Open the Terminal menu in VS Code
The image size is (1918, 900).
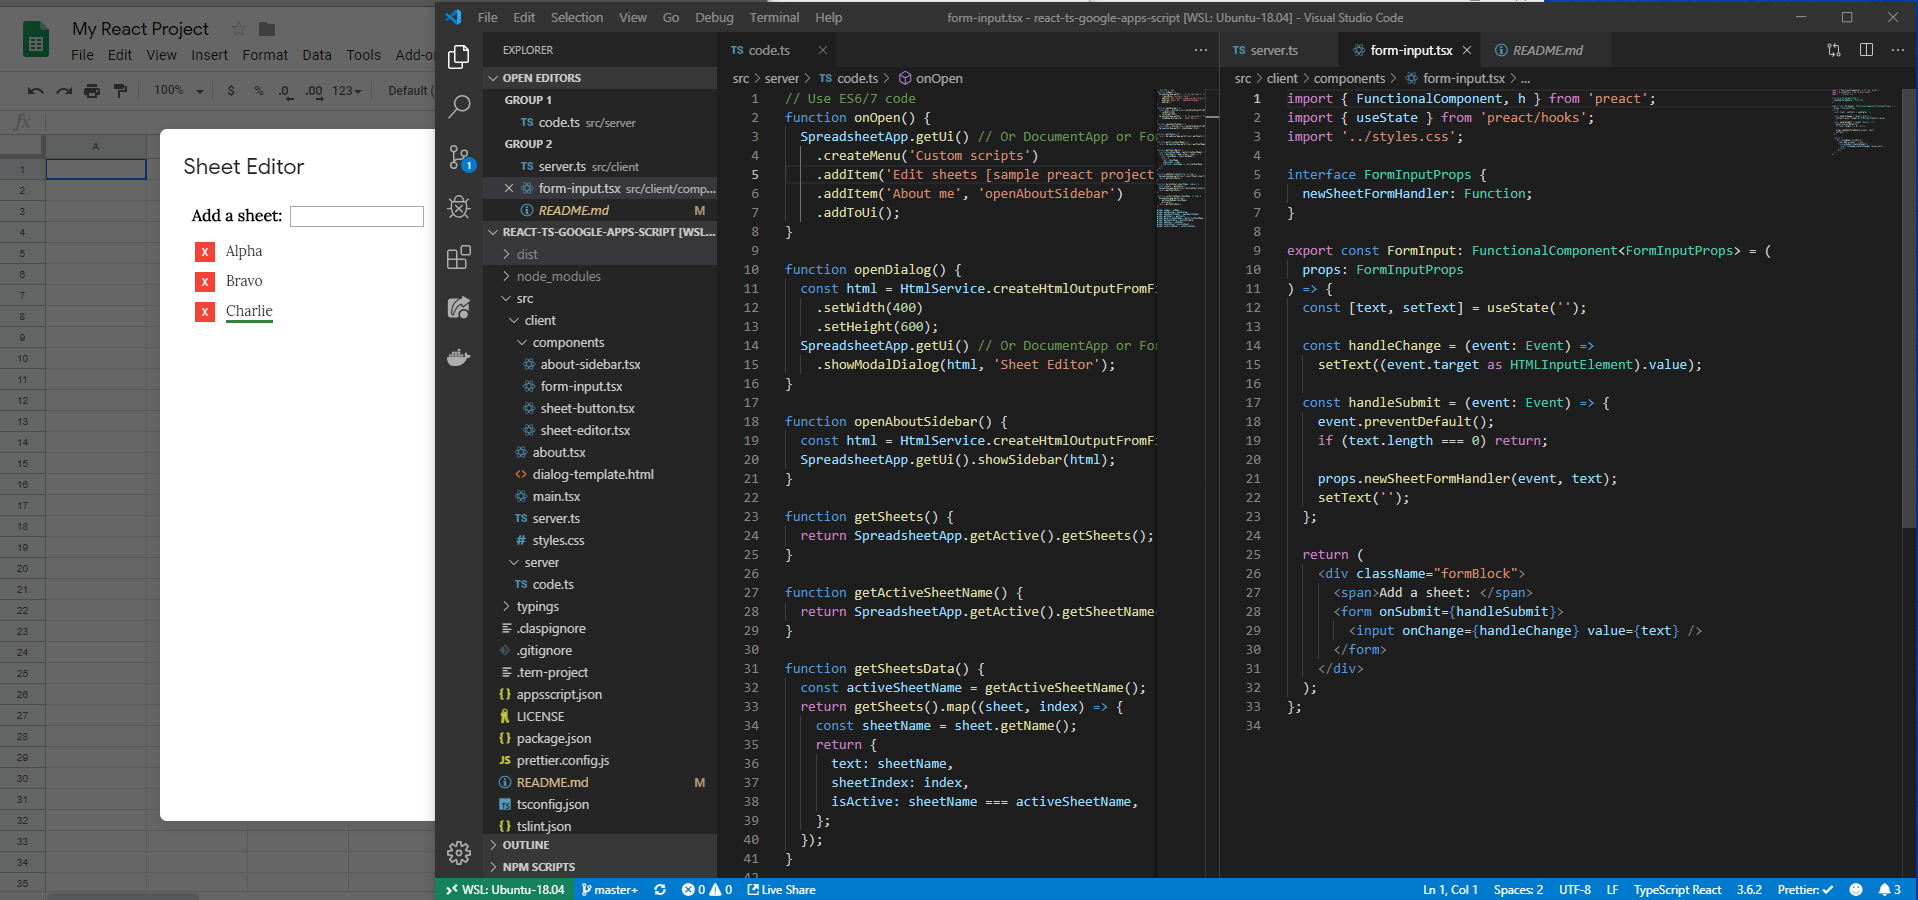[775, 17]
